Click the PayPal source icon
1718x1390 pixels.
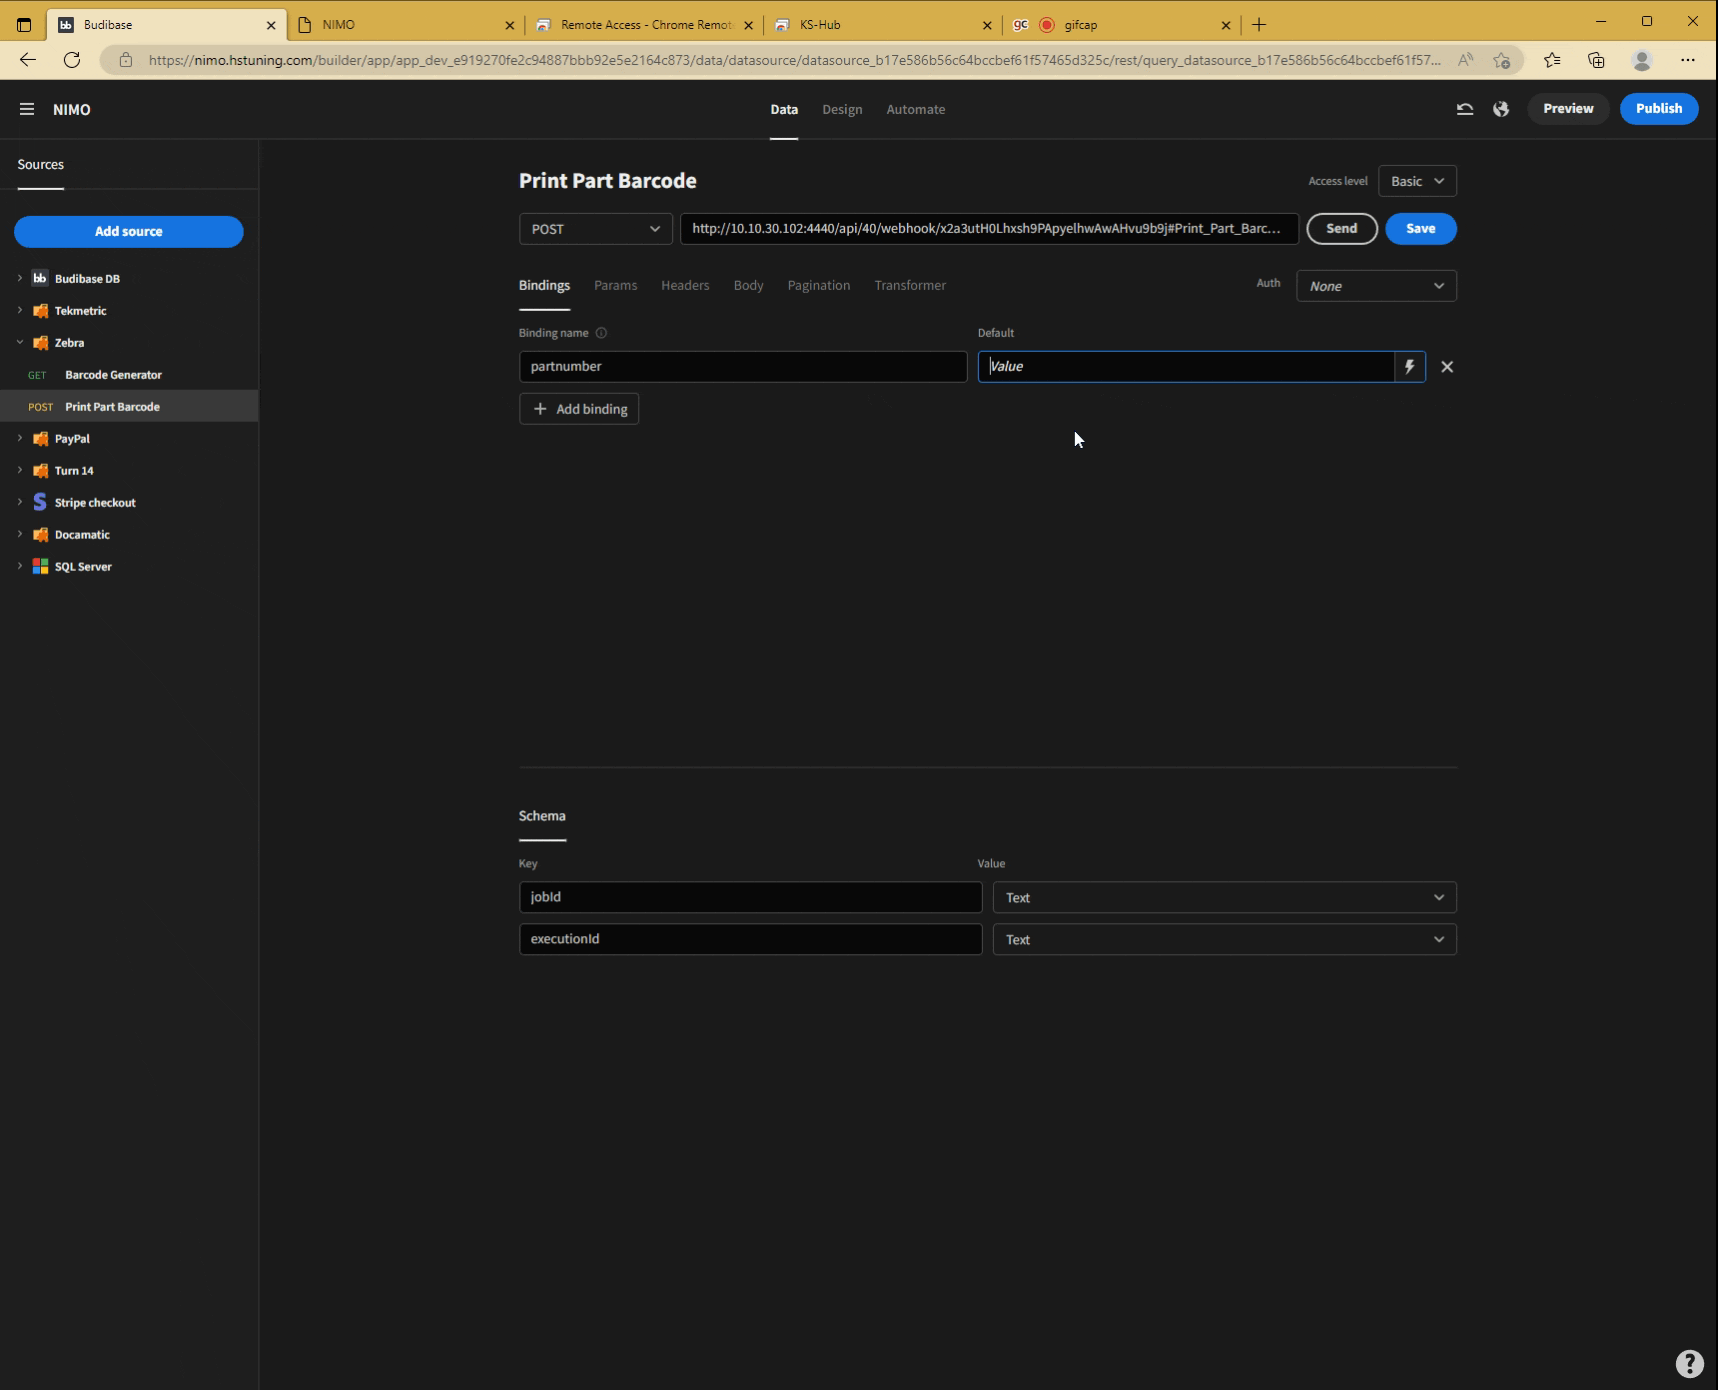pos(40,438)
